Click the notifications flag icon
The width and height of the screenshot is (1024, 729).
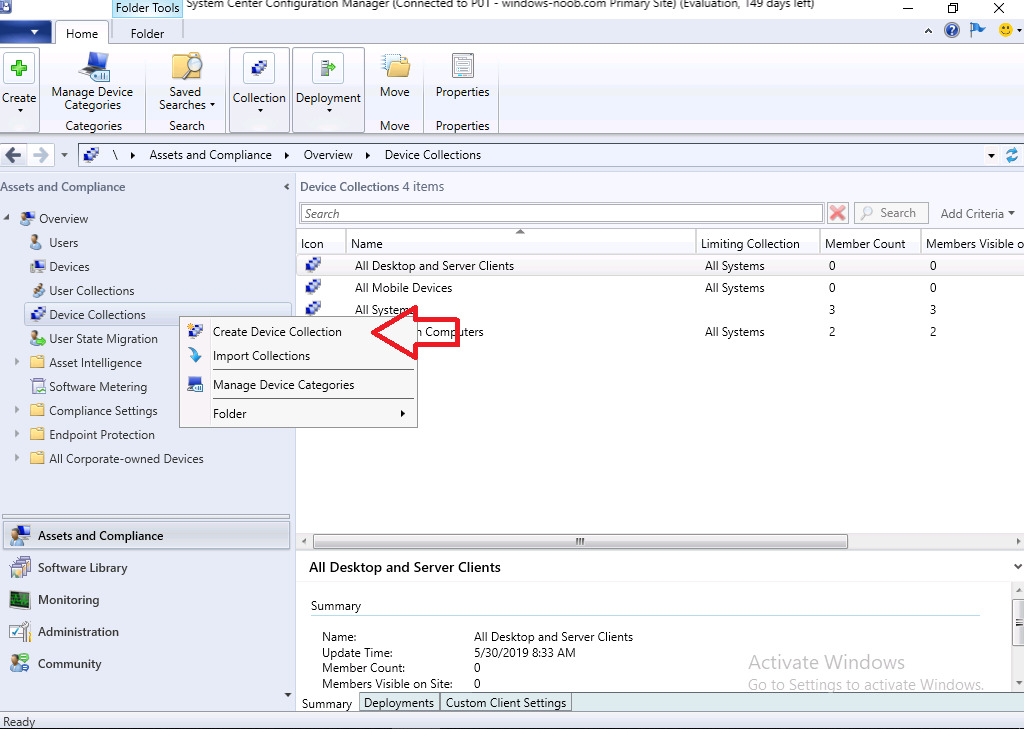coord(978,30)
